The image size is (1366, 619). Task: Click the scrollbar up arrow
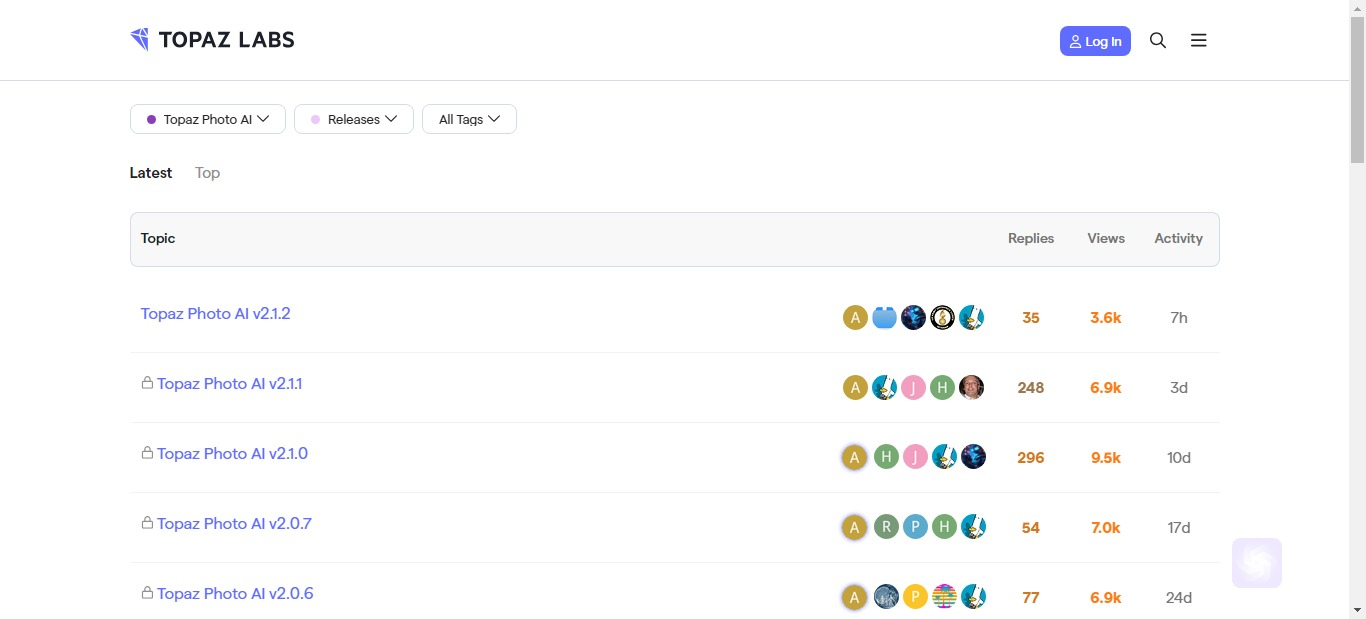1357,8
